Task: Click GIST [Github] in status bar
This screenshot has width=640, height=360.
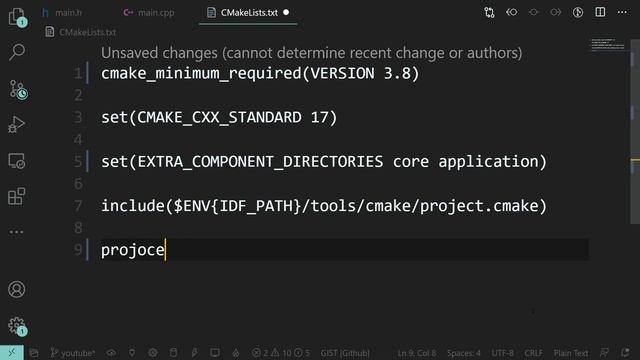Action: tap(345, 353)
